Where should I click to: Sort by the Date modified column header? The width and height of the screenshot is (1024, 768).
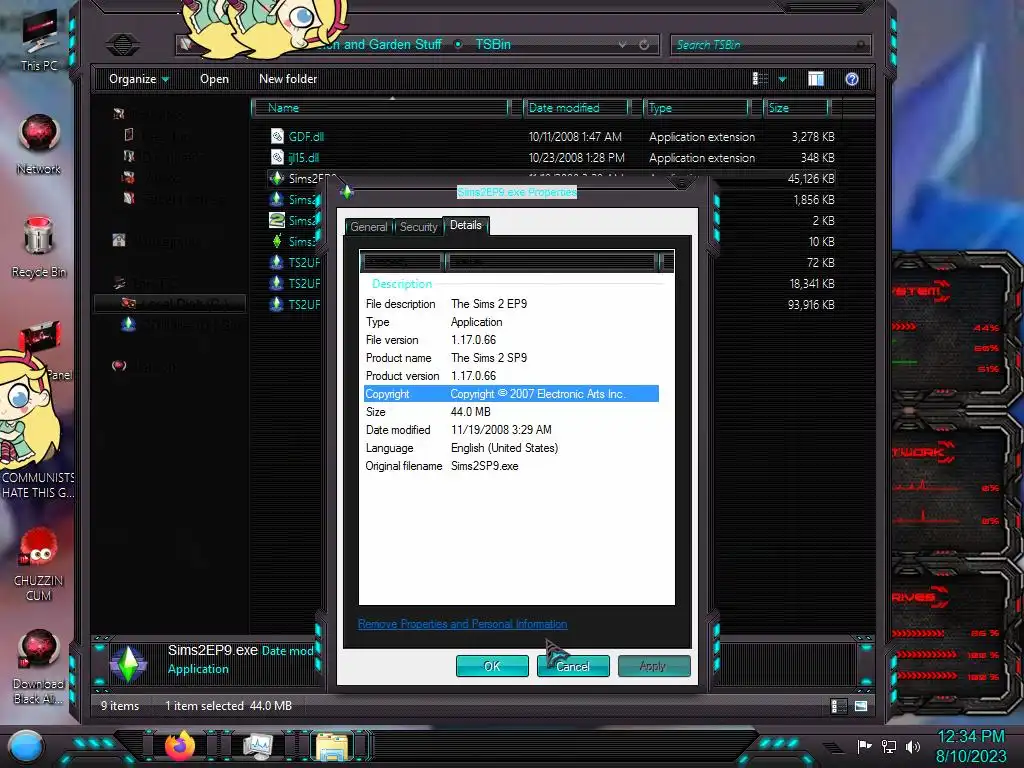coord(577,108)
